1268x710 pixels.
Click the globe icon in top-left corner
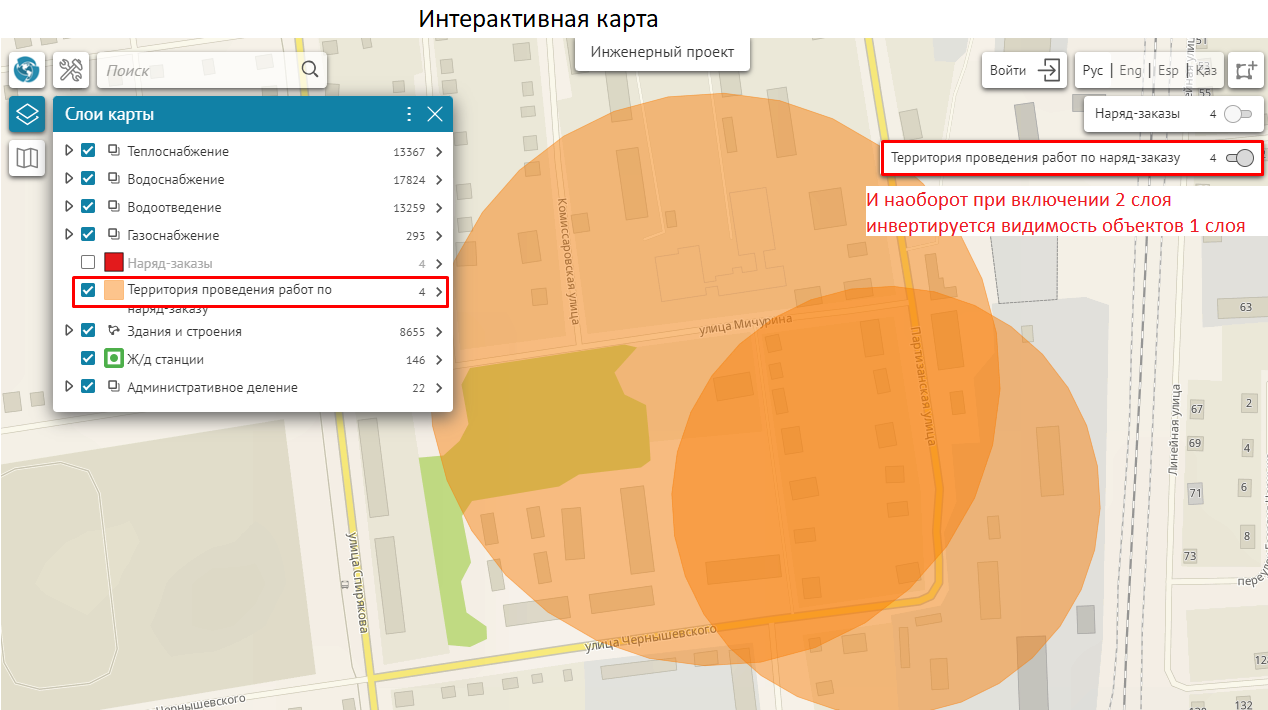point(27,70)
